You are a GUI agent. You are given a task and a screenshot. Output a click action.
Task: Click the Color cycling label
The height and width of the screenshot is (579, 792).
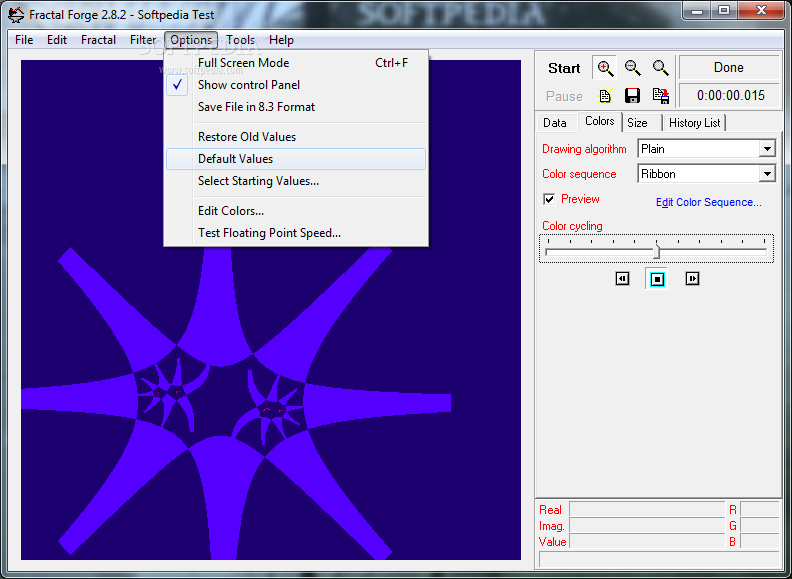click(x=572, y=226)
